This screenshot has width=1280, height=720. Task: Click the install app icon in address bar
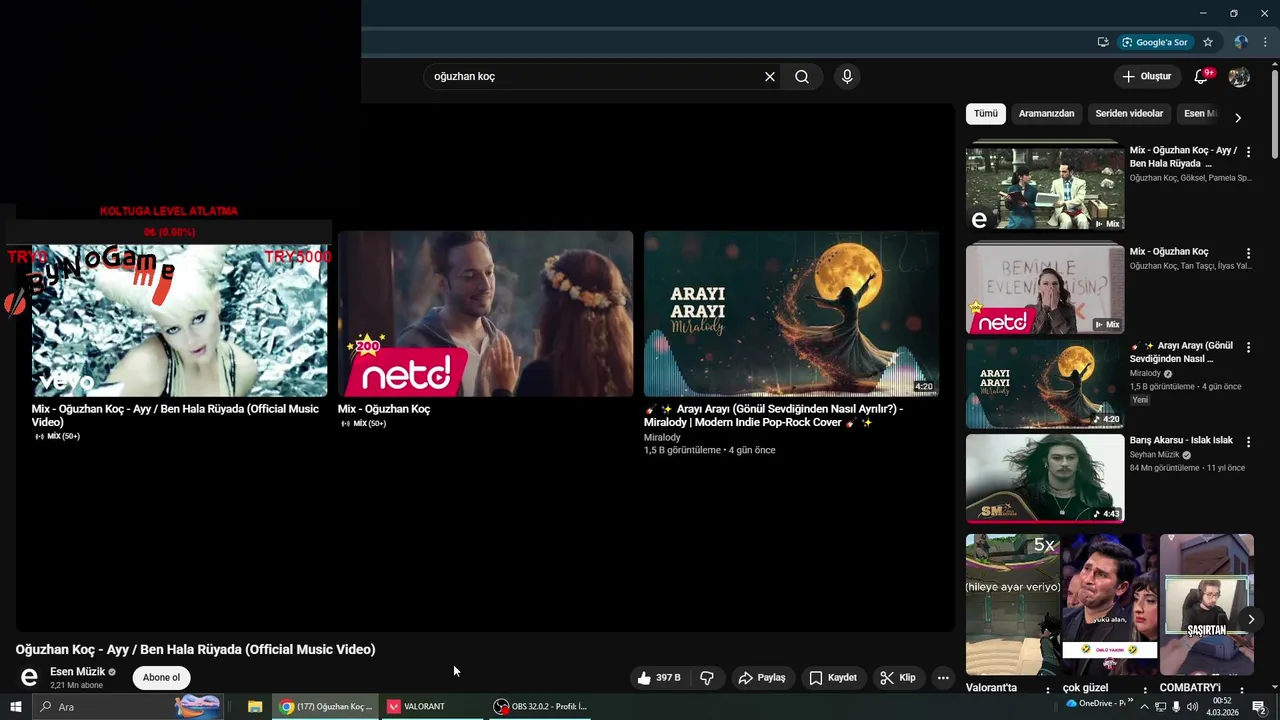tap(1103, 42)
